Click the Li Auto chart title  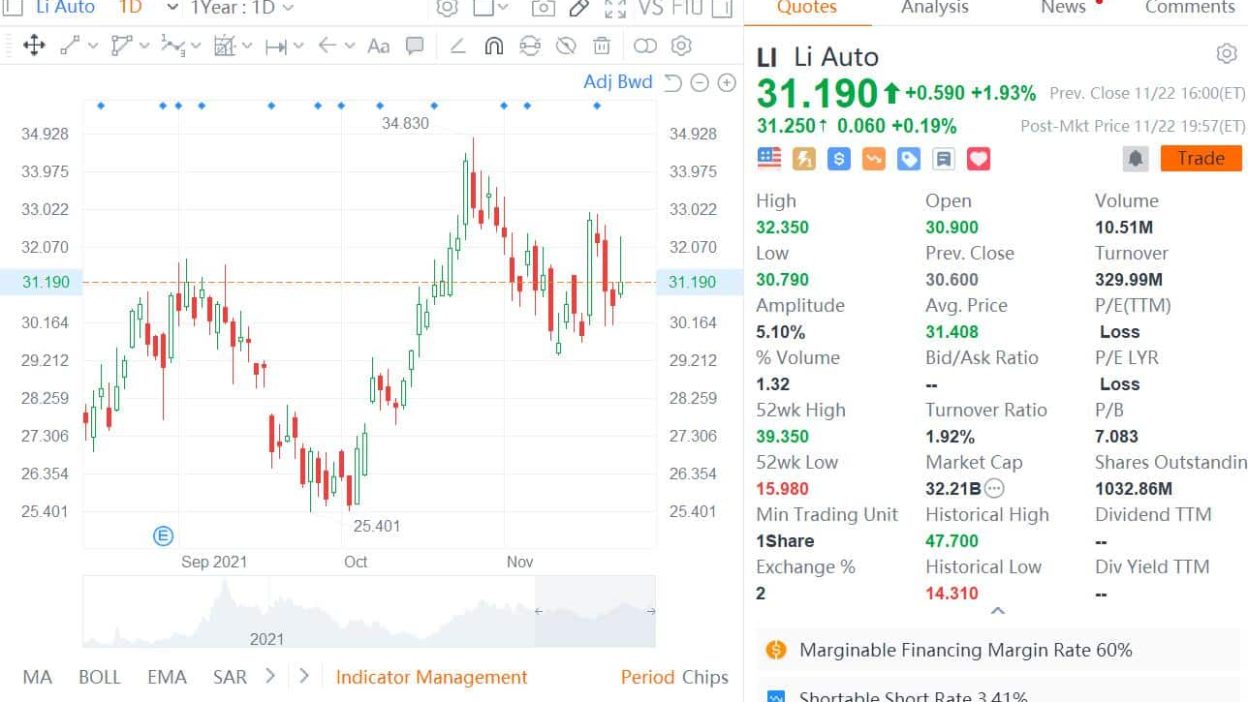(65, 7)
